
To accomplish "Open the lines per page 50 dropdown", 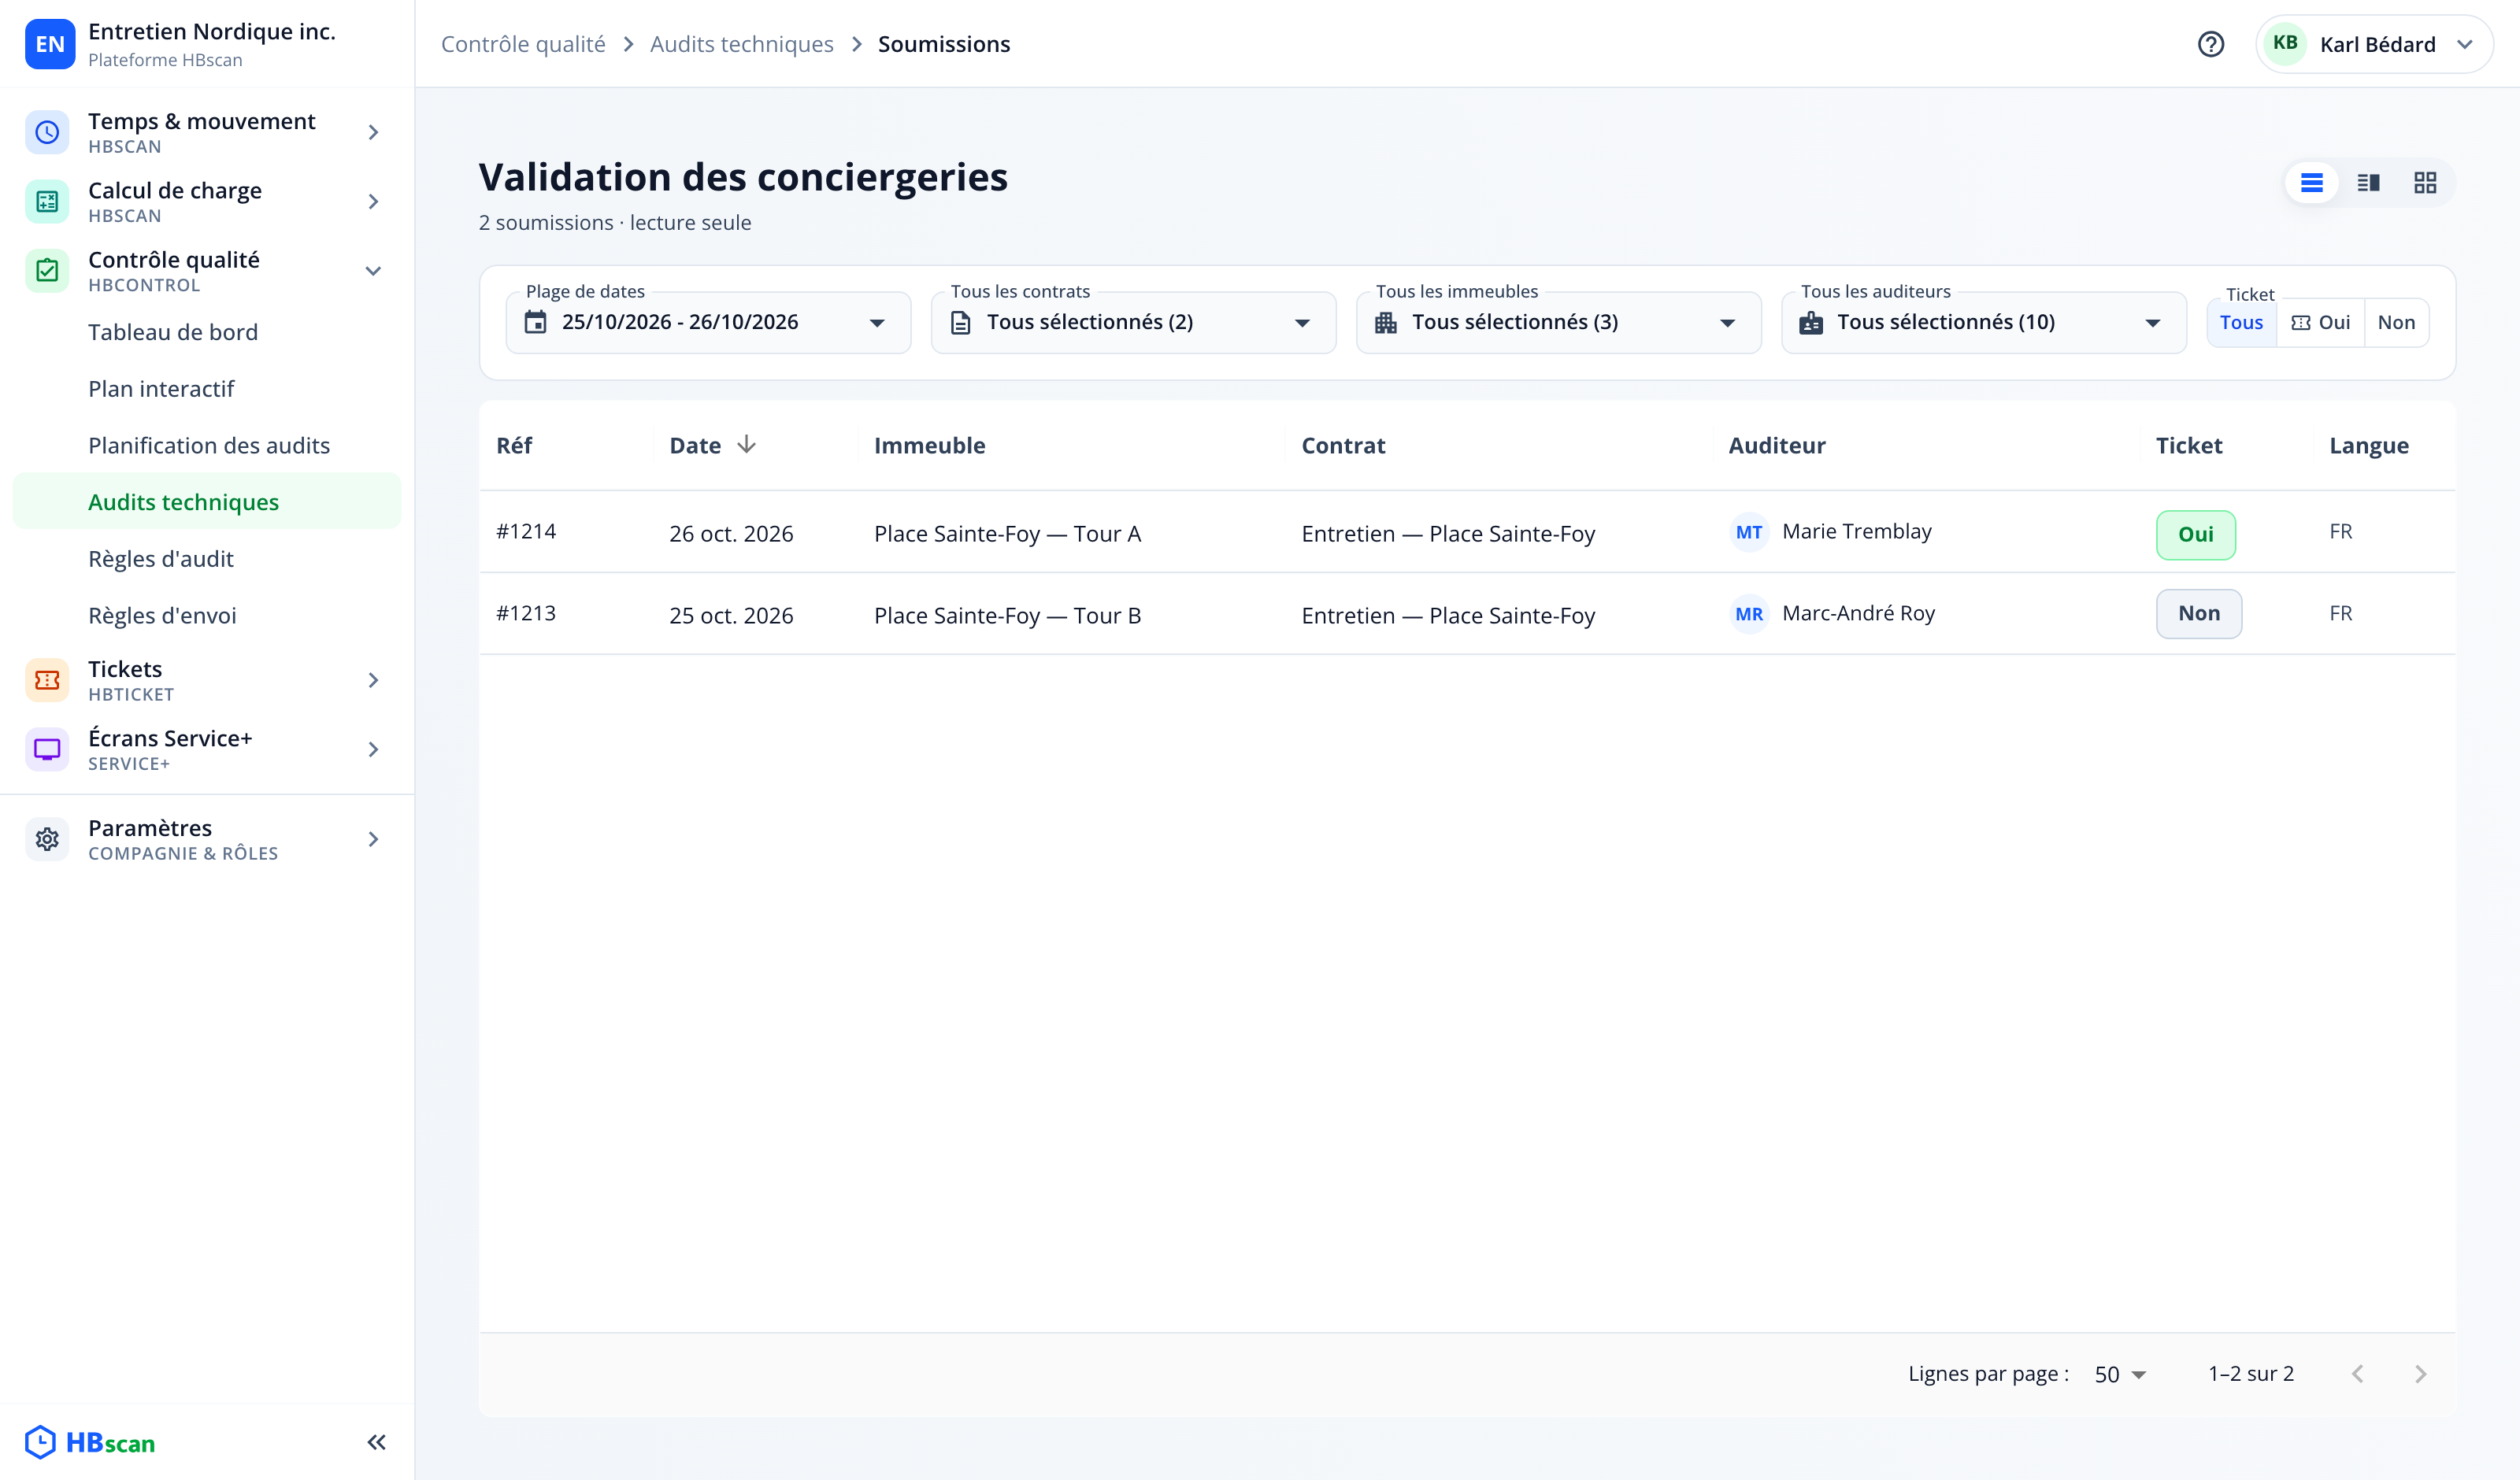I will (2120, 1374).
